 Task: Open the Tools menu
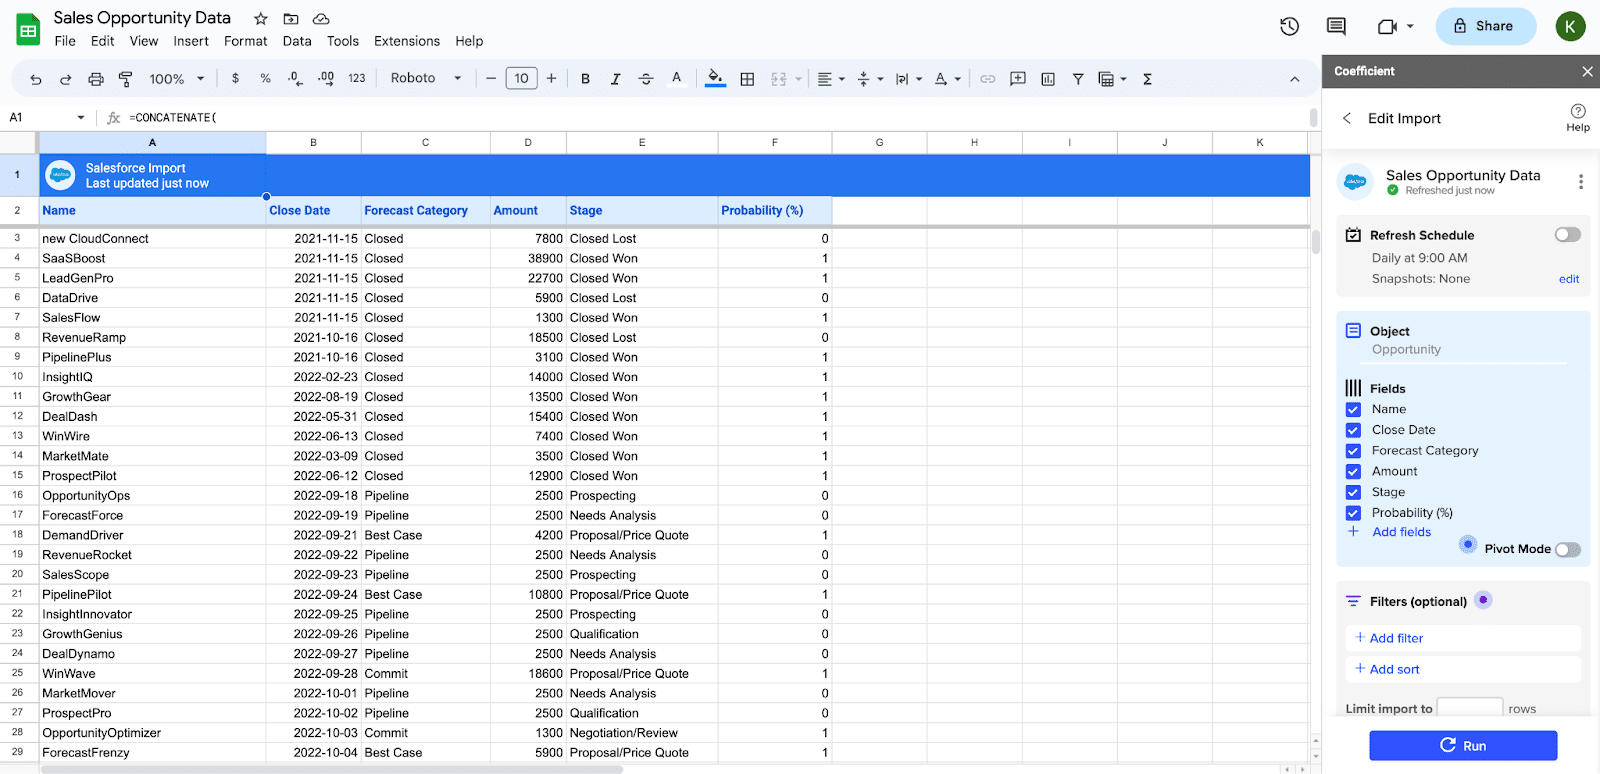(x=343, y=41)
